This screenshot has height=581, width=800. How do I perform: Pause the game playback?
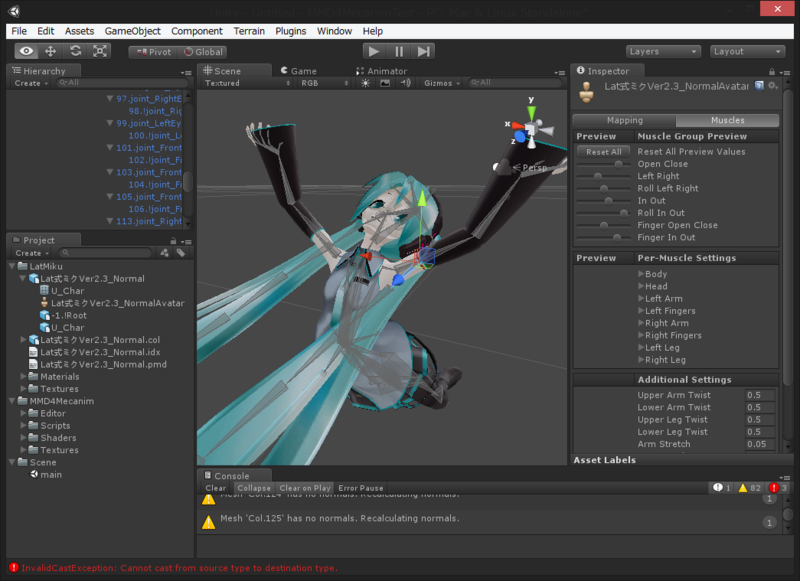click(399, 52)
